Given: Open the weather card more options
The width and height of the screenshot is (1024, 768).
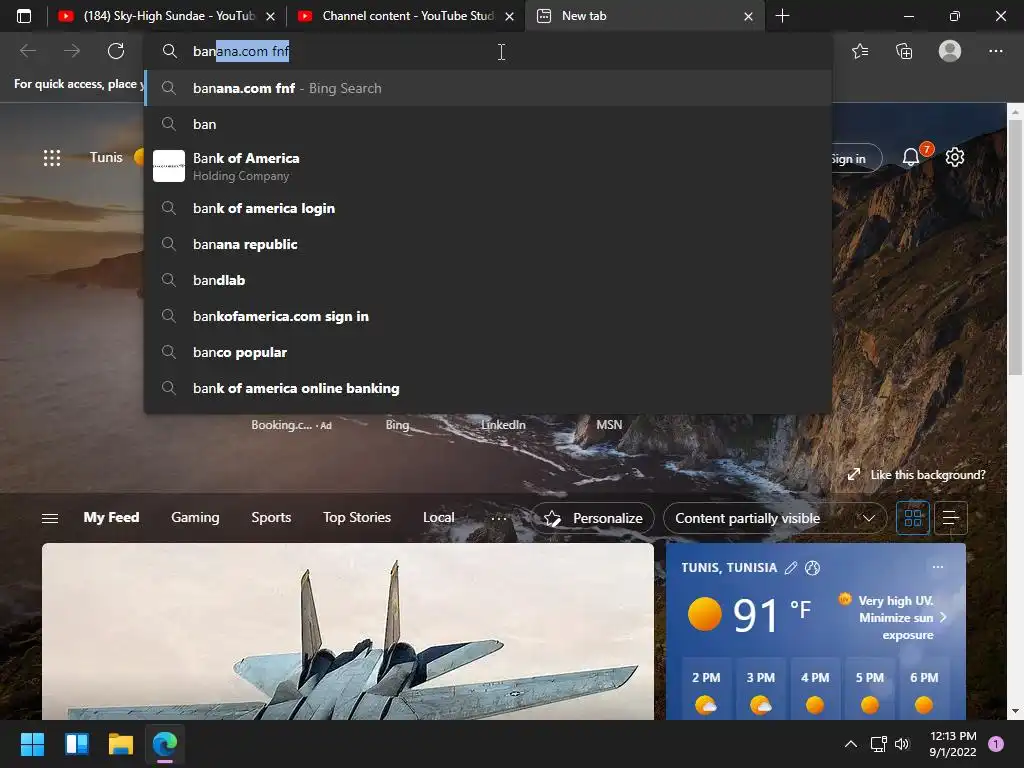Looking at the screenshot, I should click(938, 567).
